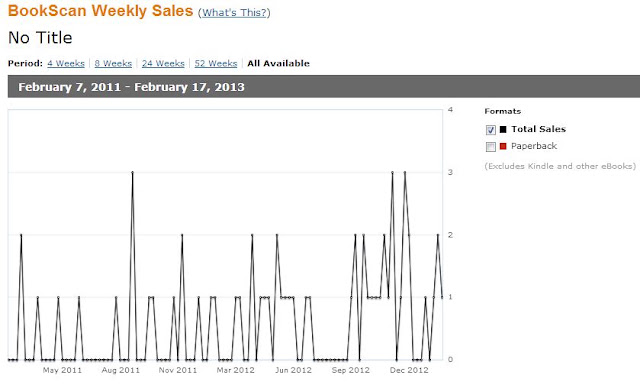640x388 pixels.
Task: Click the August 2011 peak data point at 3
Action: [x=133, y=172]
